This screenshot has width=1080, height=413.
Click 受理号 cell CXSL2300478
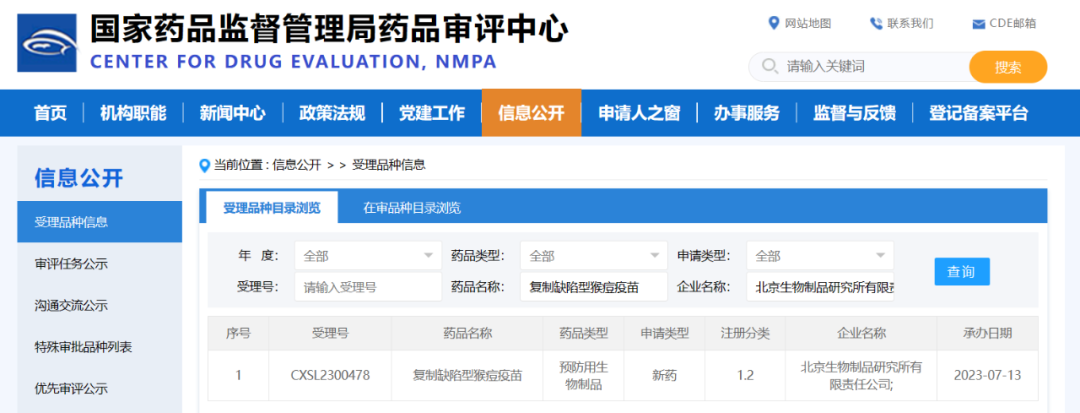click(x=330, y=376)
